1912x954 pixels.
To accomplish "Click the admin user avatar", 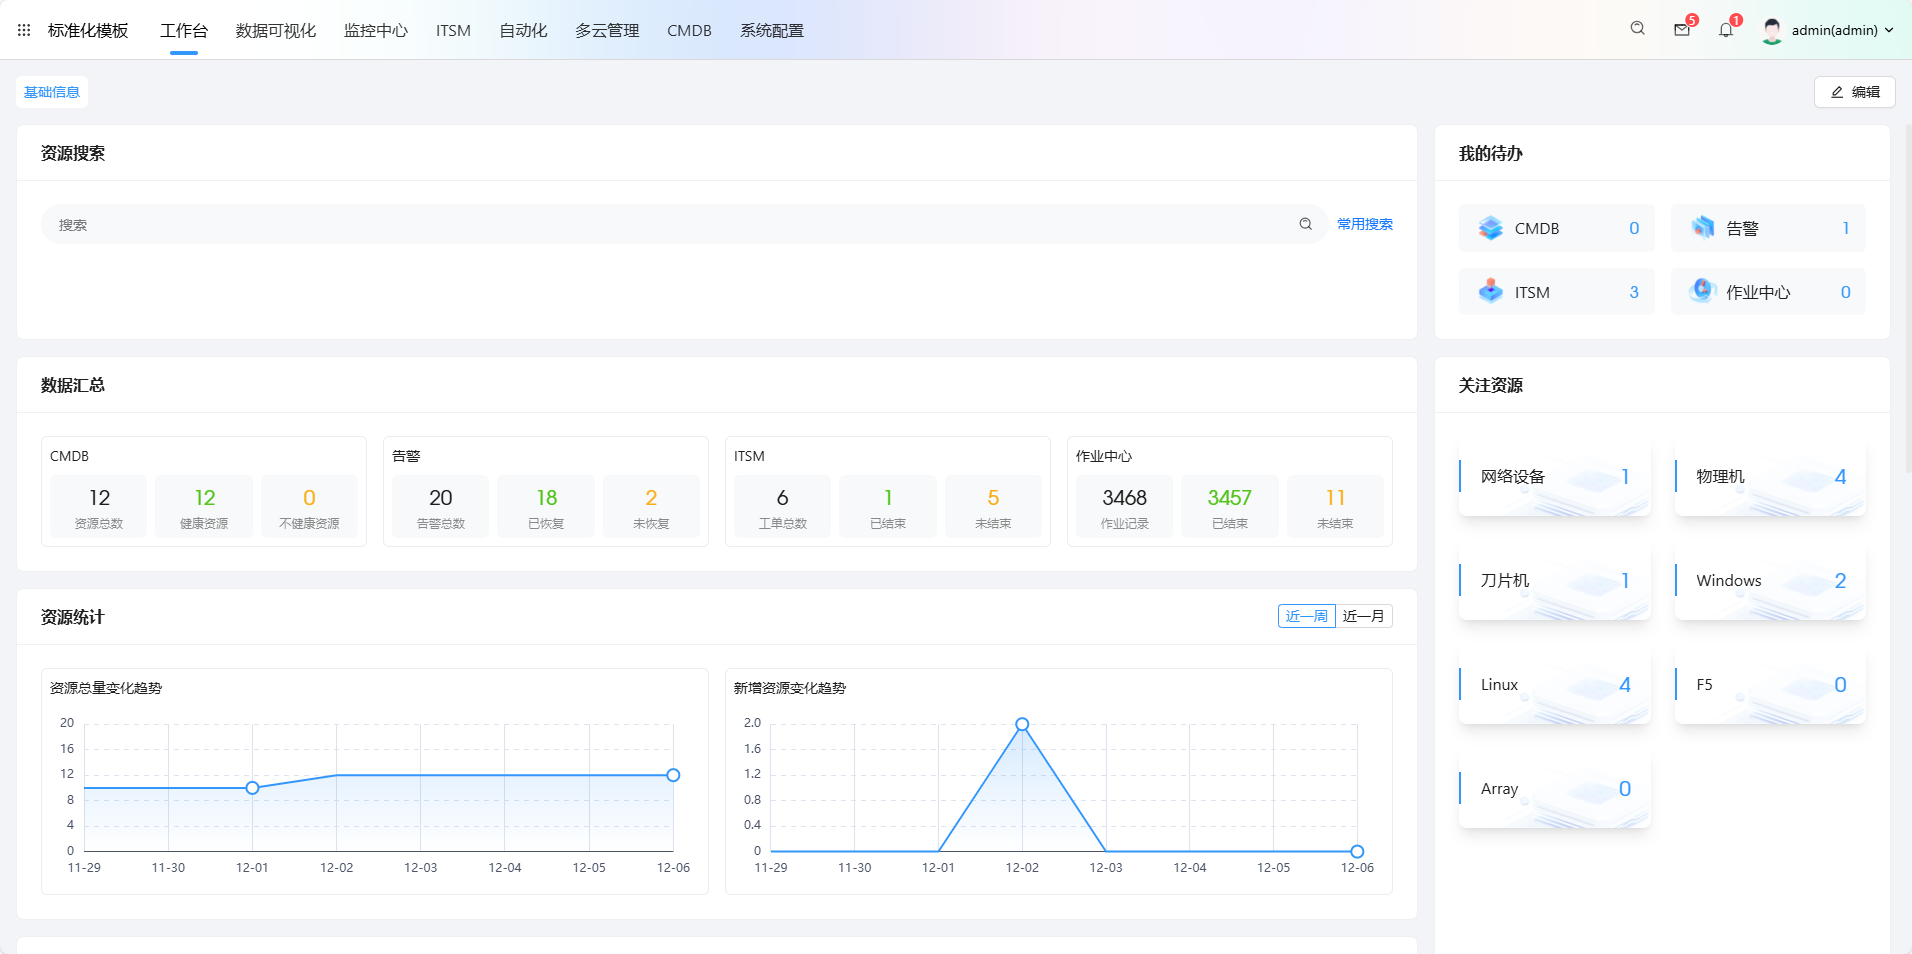I will (x=1772, y=30).
